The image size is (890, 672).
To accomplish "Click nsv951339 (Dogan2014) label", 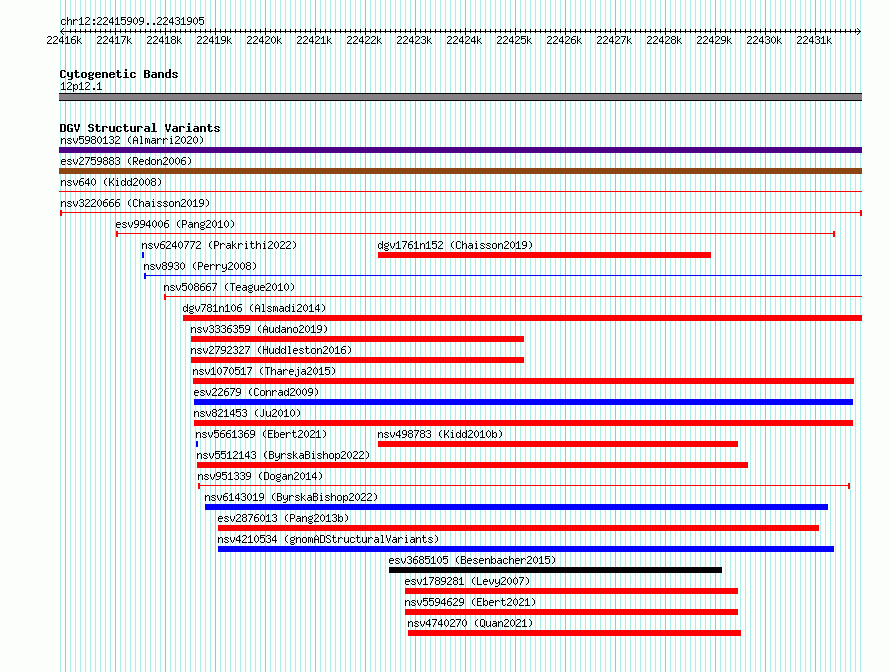I will point(260,476).
